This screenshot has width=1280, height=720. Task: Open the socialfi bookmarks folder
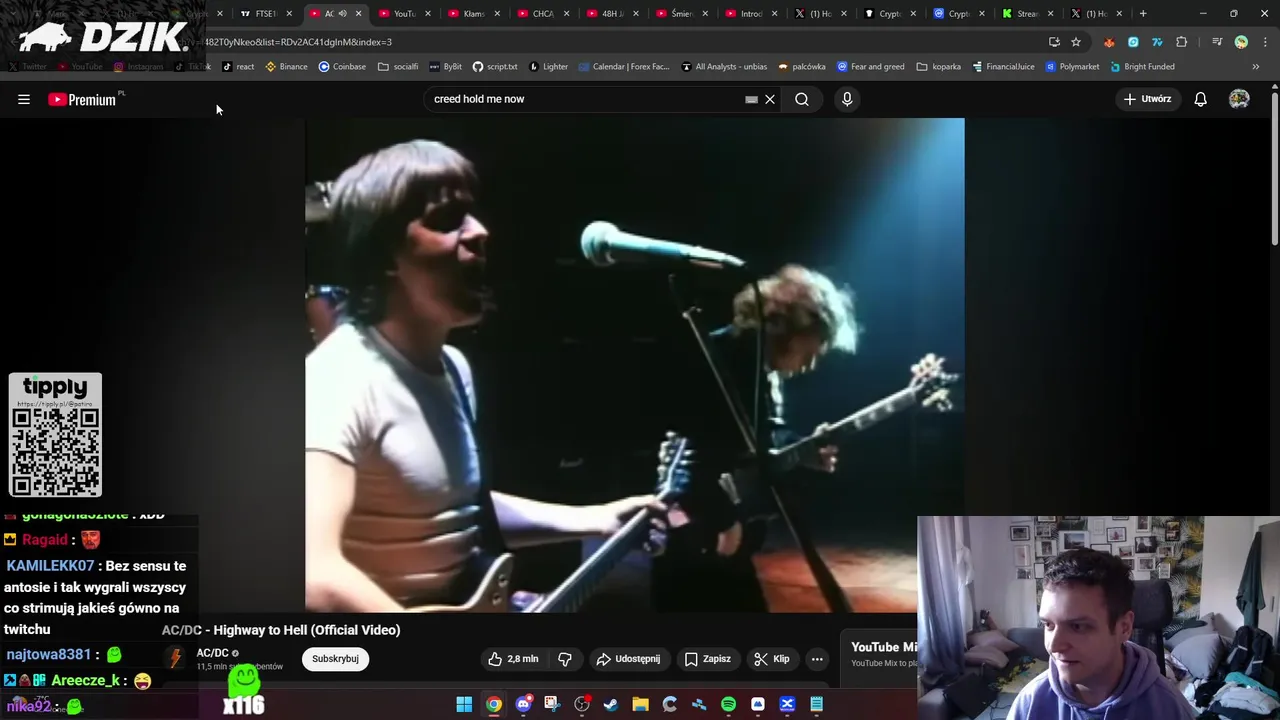398,67
